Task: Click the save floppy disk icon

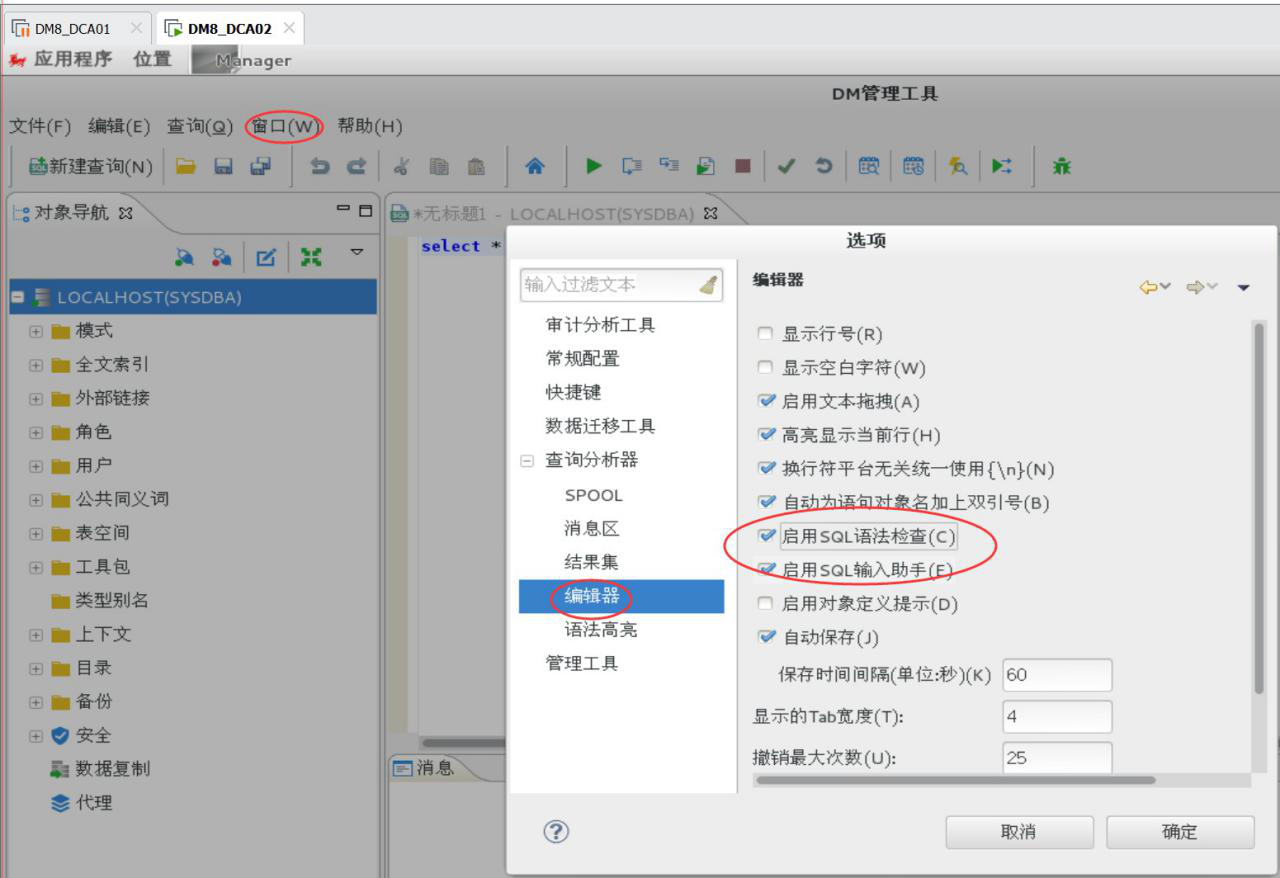Action: point(224,167)
